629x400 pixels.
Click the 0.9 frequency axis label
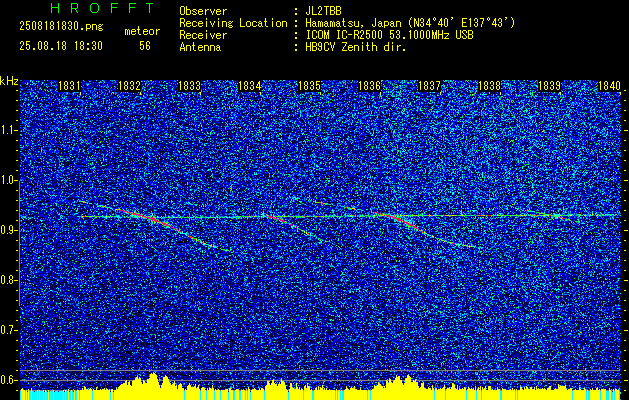click(x=9, y=230)
